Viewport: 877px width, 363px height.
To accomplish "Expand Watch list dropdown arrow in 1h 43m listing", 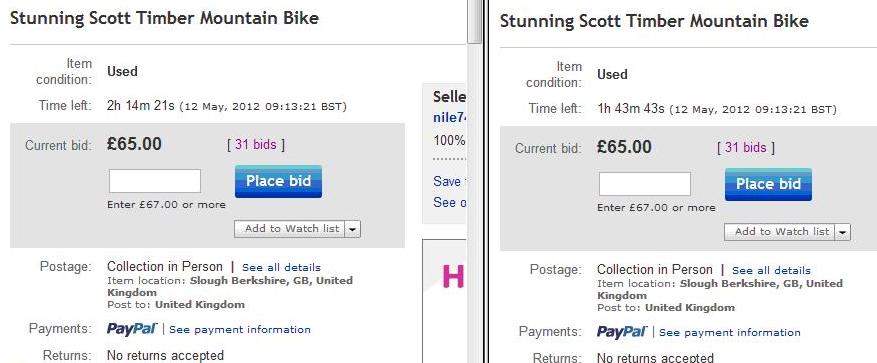I will (843, 232).
